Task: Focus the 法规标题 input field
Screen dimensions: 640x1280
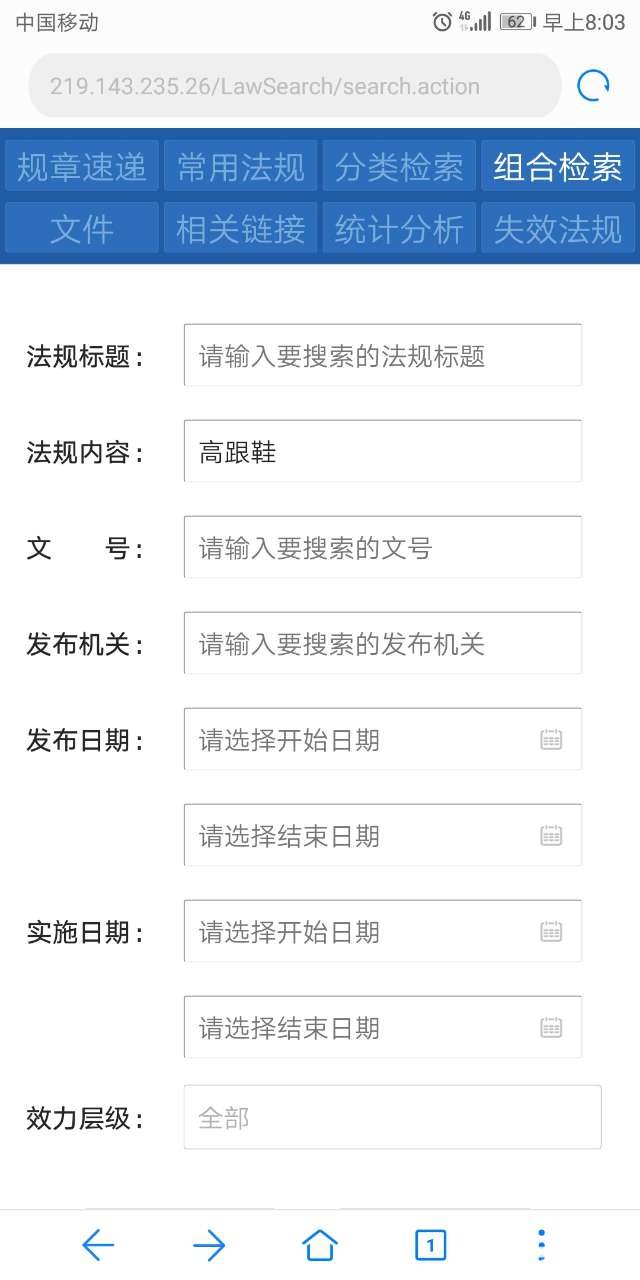Action: pos(383,355)
